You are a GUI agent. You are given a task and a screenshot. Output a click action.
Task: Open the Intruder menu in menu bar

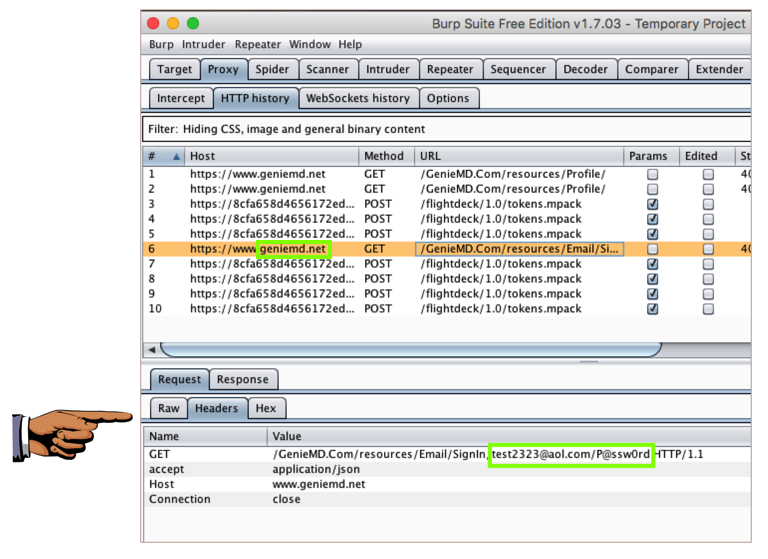(x=203, y=45)
